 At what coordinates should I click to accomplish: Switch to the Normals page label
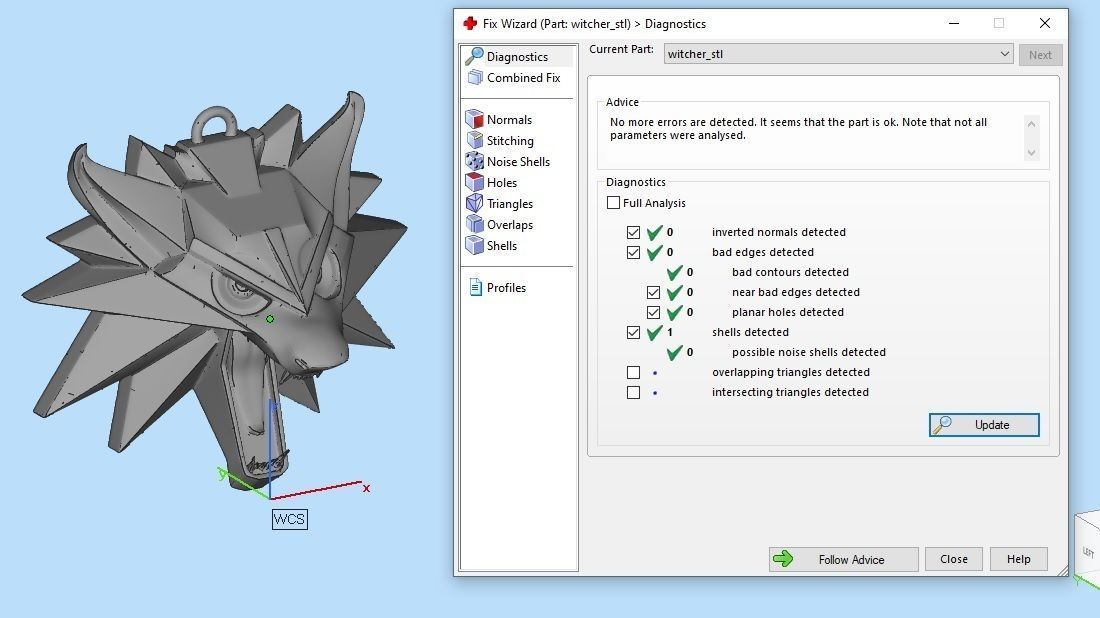point(509,120)
